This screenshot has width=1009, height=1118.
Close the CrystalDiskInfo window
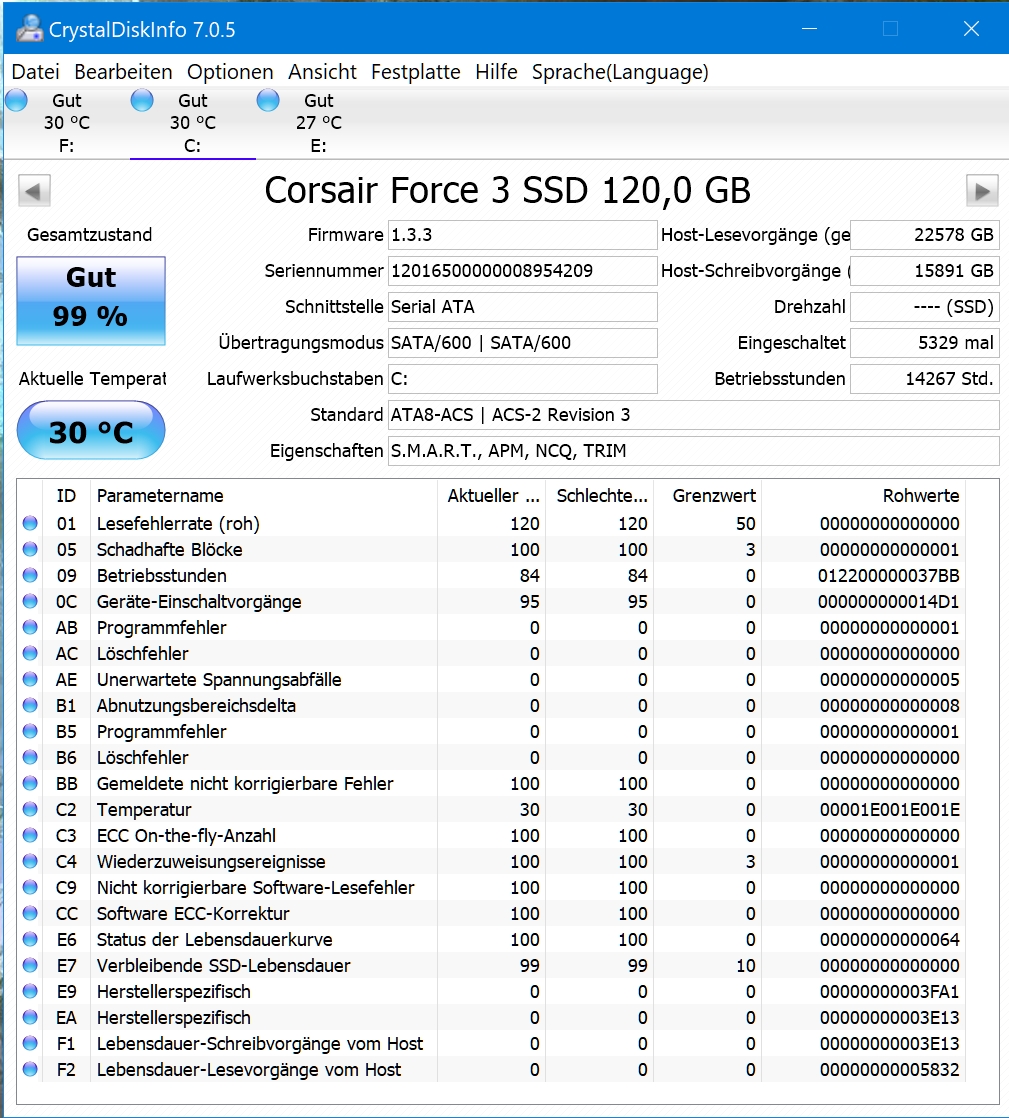[x=971, y=29]
